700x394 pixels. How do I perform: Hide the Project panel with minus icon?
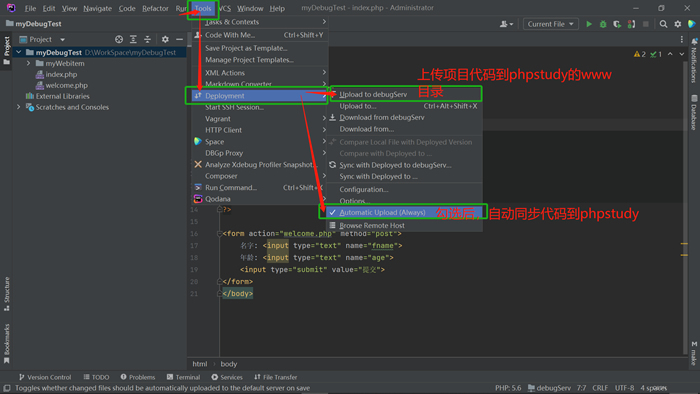[179, 39]
